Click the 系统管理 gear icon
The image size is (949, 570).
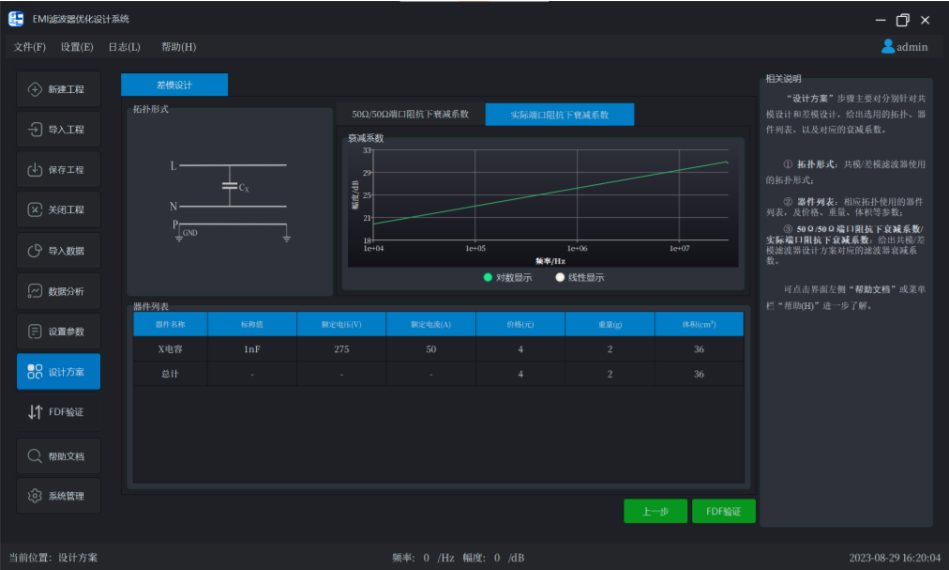pyautogui.click(x=34, y=496)
